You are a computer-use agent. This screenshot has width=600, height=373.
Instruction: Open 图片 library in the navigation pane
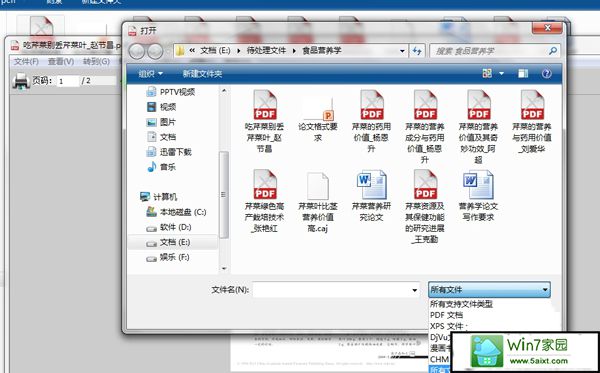(x=161, y=122)
